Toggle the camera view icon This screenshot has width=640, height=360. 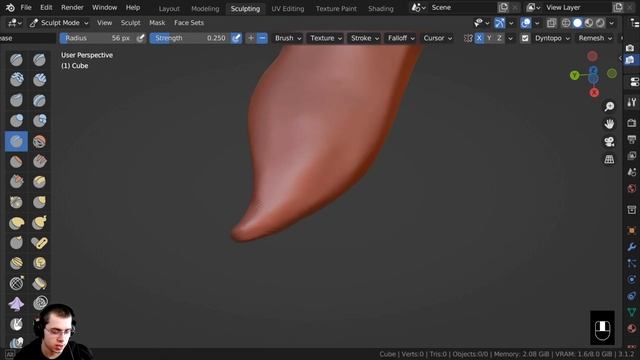(609, 142)
